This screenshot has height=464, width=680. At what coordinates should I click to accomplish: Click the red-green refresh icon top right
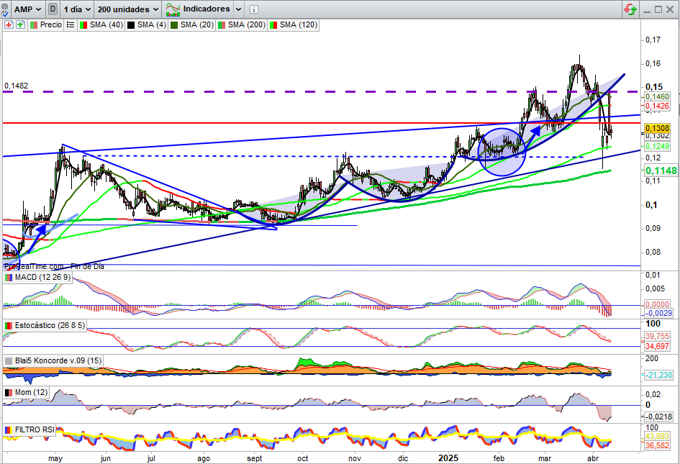630,9
